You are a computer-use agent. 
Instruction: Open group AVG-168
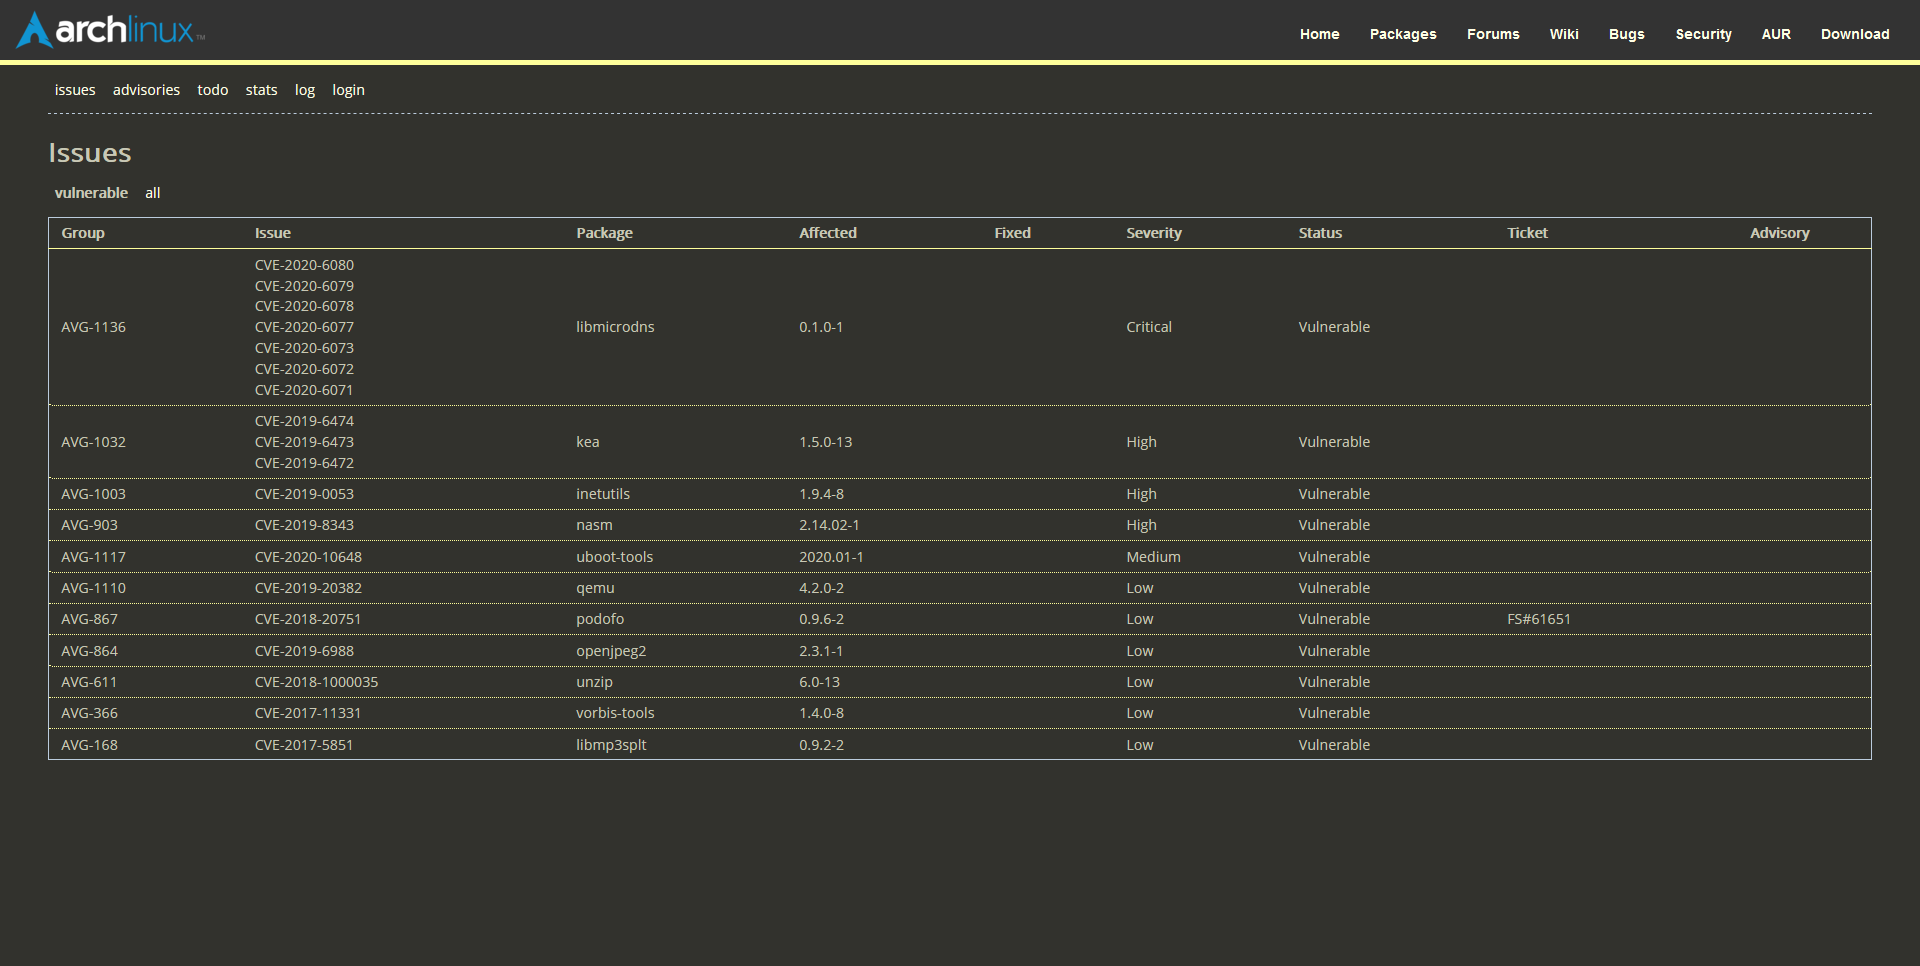point(89,745)
